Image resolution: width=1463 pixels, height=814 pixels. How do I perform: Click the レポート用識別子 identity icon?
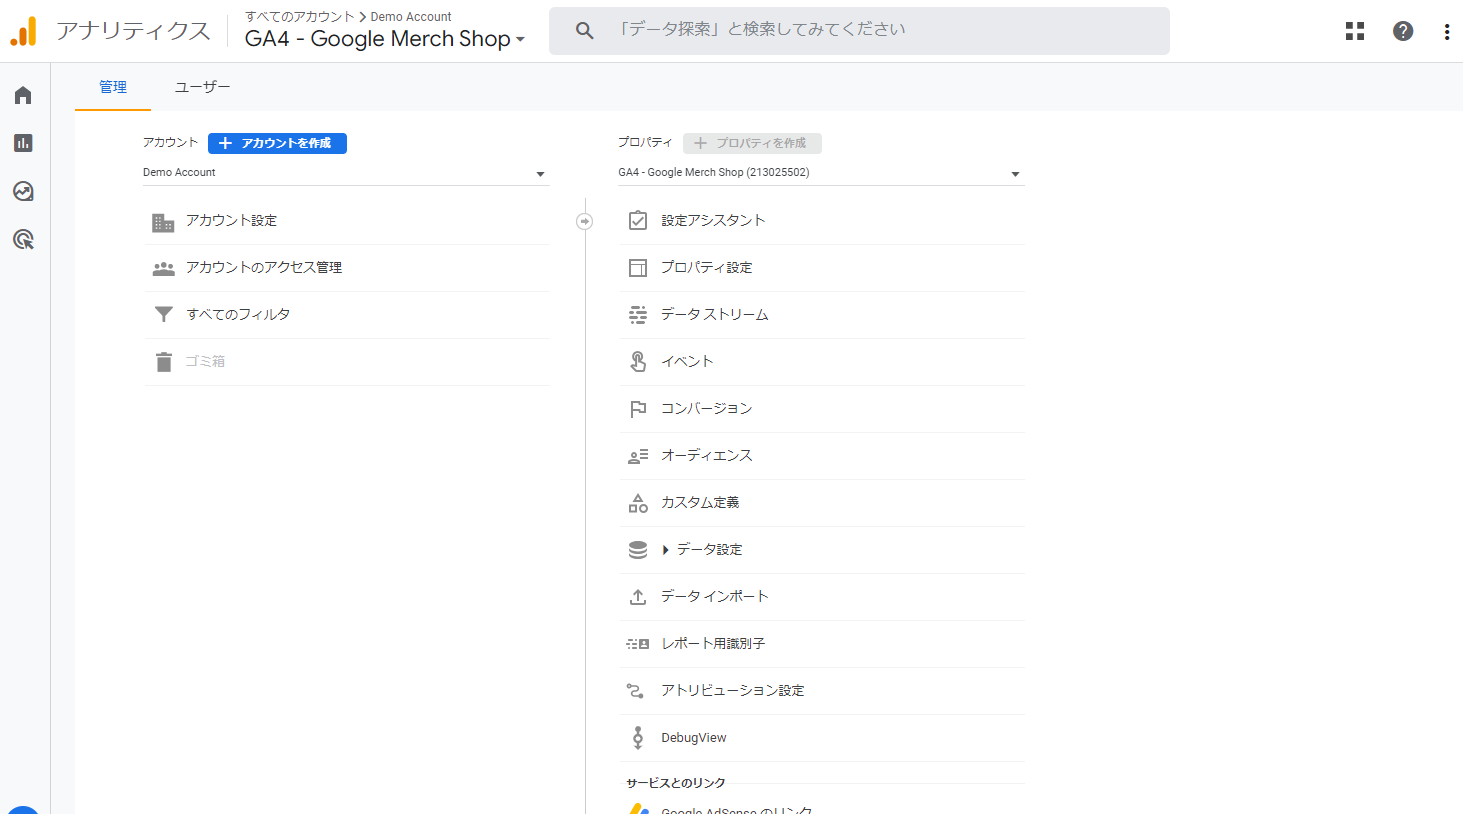638,644
